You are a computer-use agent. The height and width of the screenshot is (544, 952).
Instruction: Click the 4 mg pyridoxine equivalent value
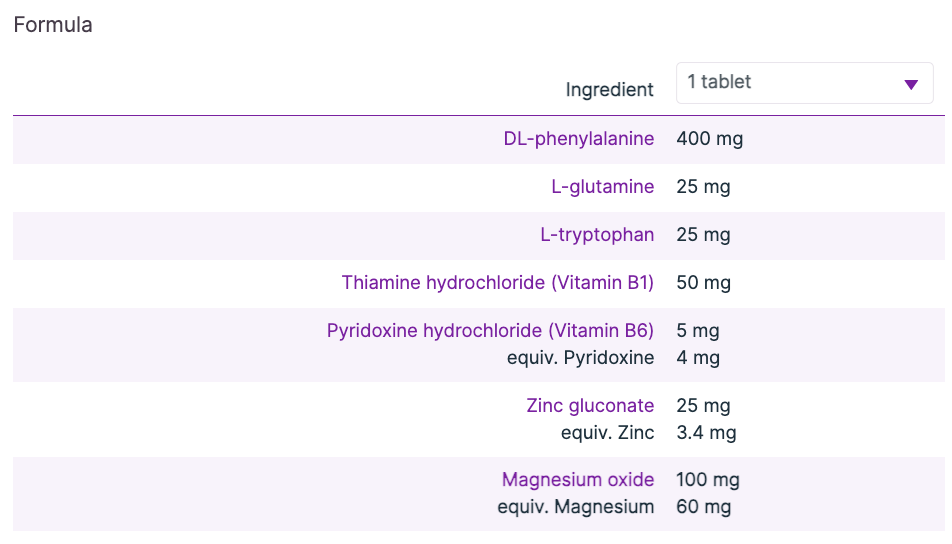pos(698,358)
